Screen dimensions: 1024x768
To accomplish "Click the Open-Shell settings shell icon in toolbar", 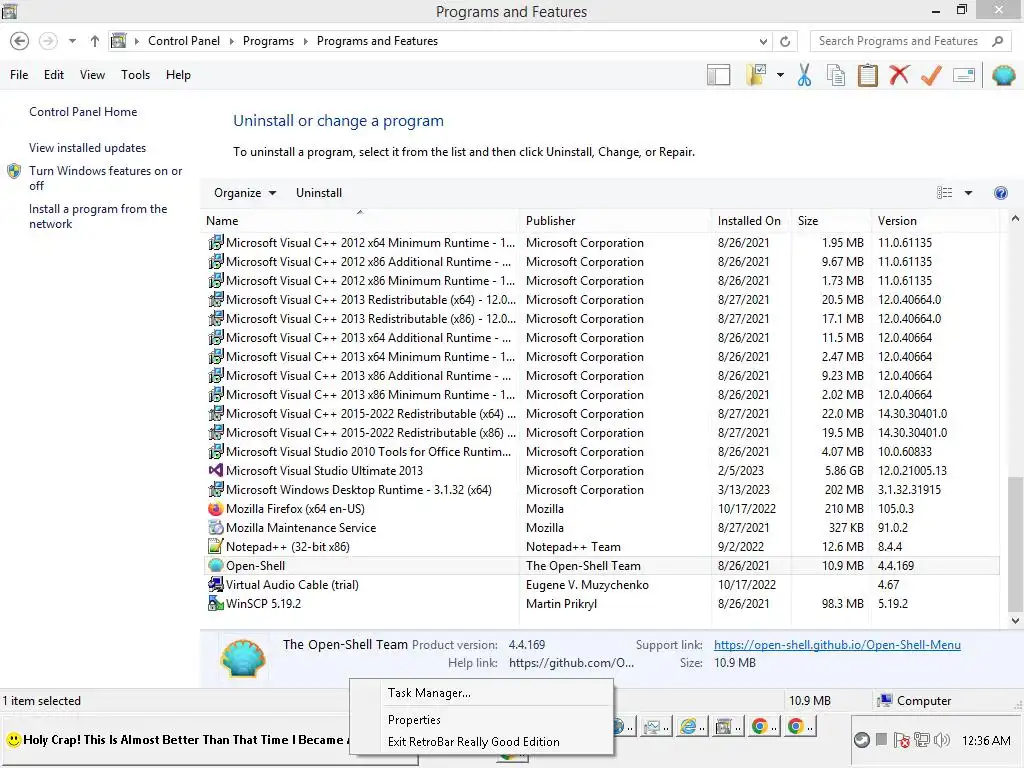I will (1003, 75).
